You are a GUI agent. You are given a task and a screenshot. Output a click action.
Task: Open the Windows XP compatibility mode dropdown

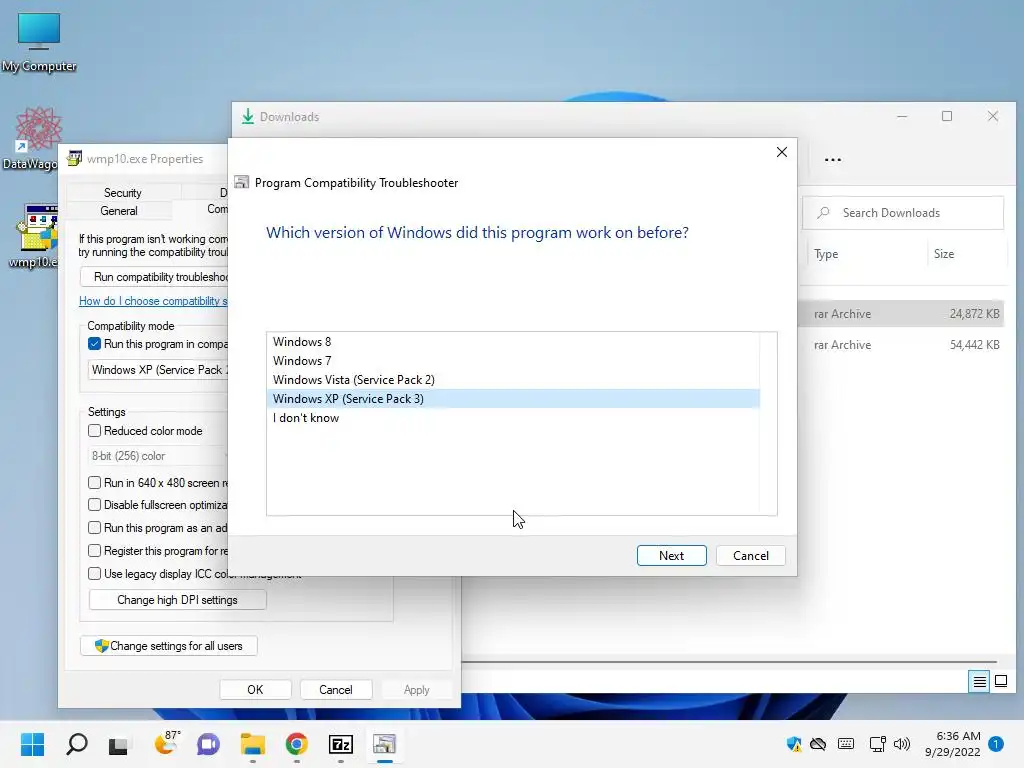(x=157, y=370)
